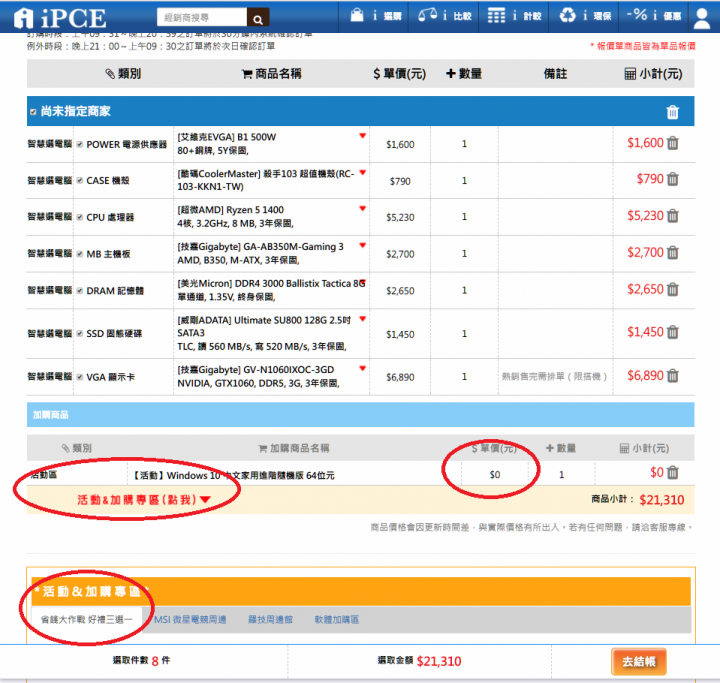Expand 活動&加購專區(點我) section
This screenshot has height=683, width=720.
point(143,500)
